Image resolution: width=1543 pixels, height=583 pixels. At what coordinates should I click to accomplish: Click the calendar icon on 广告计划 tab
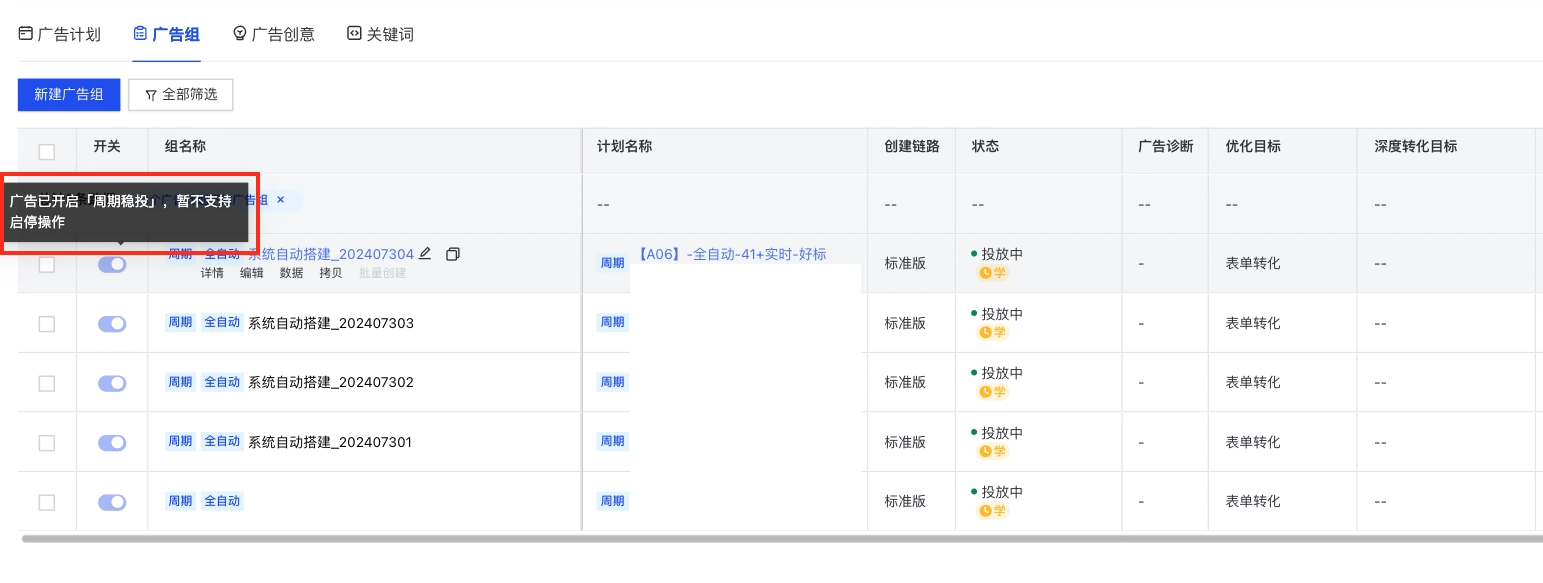(24, 33)
